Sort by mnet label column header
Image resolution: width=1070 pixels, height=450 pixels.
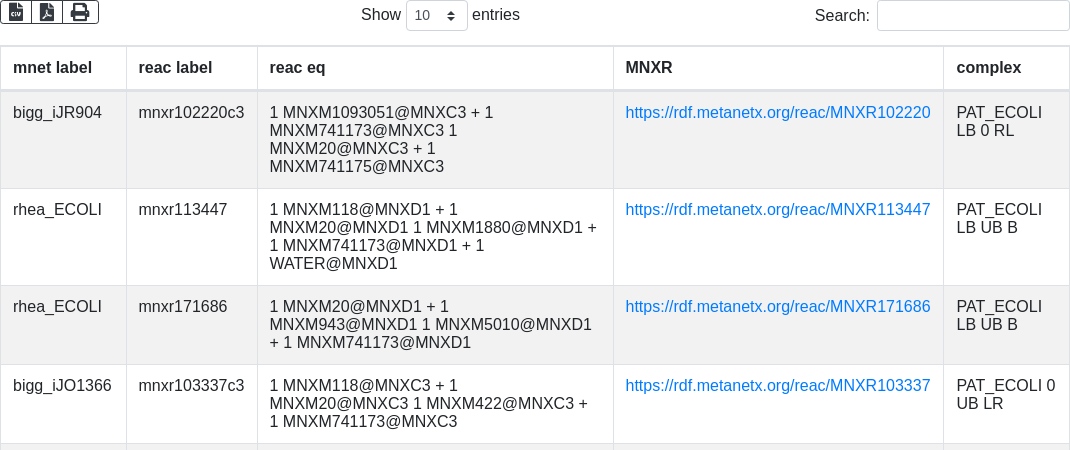(x=53, y=68)
